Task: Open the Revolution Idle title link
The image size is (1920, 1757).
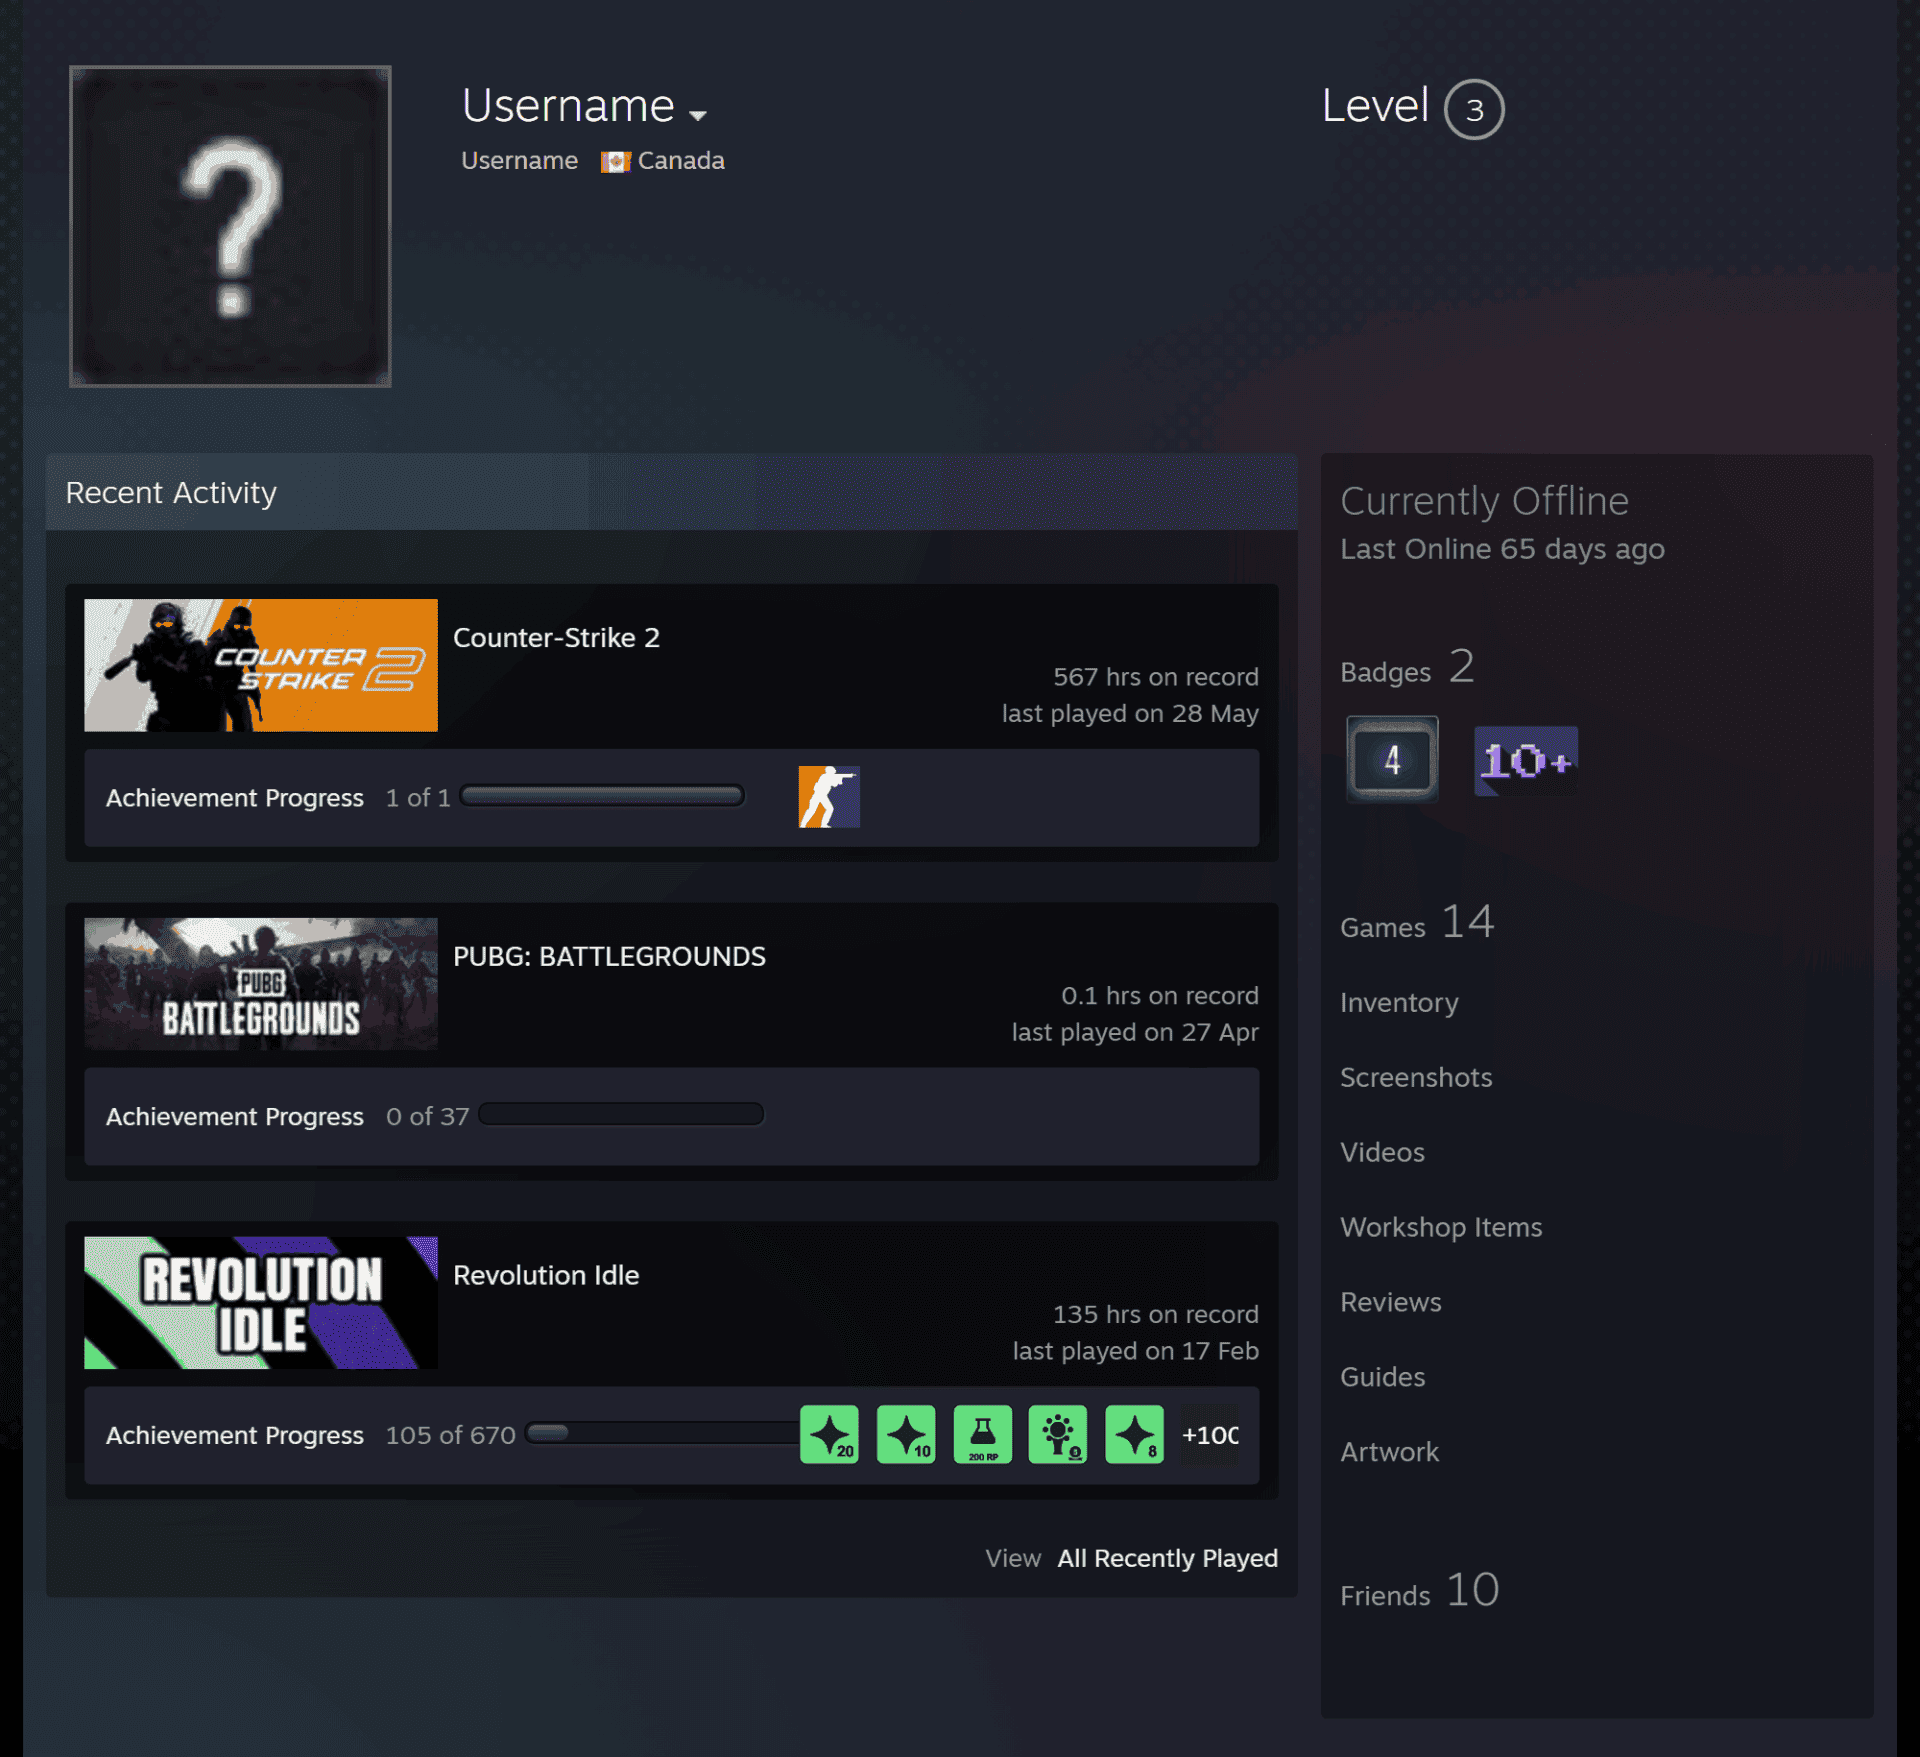Action: tap(546, 1275)
